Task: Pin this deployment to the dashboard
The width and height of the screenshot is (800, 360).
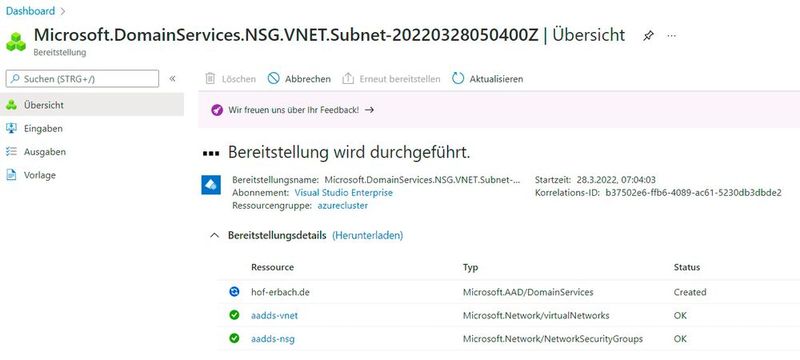Action: (x=648, y=36)
